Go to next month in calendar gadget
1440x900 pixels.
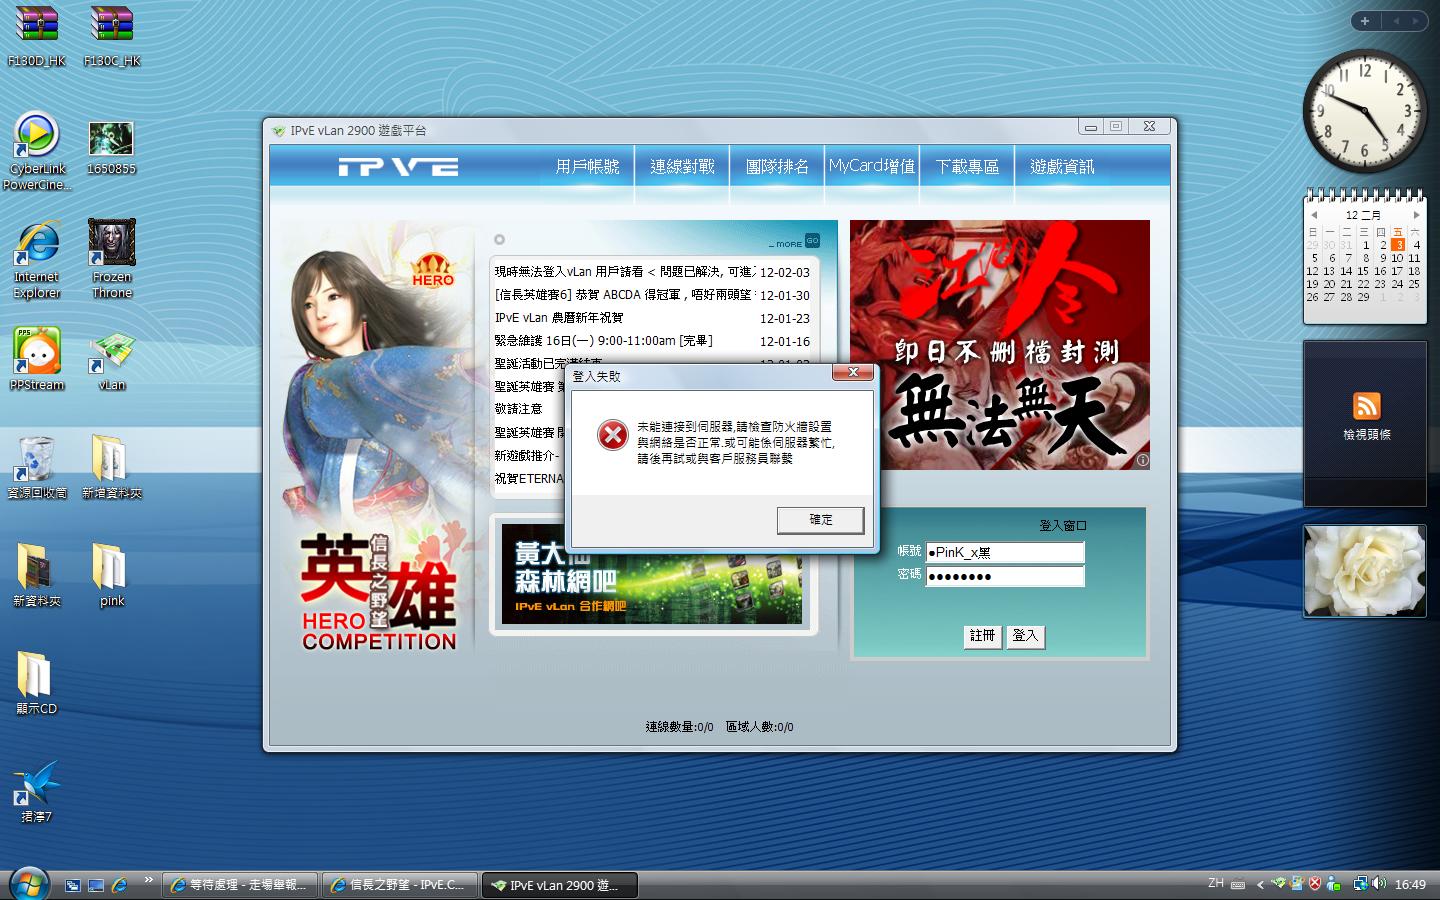point(1416,215)
